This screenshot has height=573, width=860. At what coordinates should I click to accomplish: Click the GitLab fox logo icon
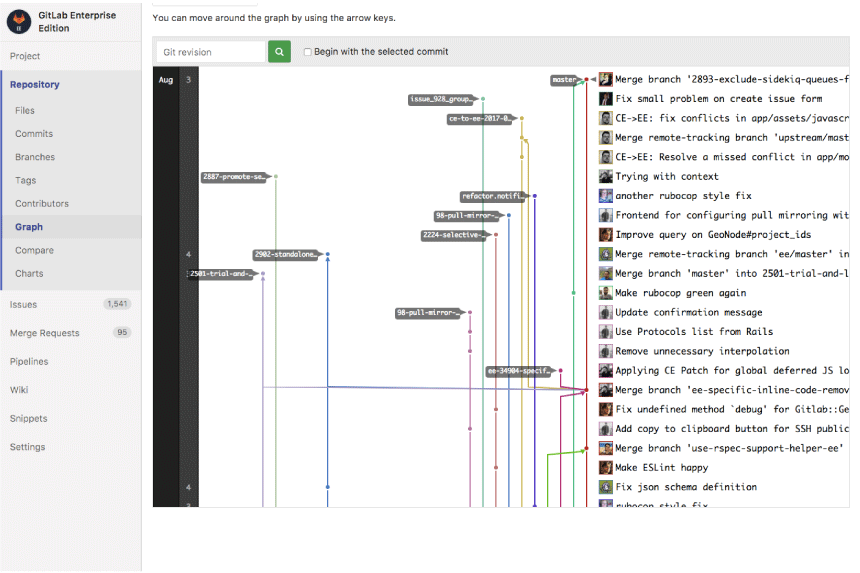tap(19, 21)
